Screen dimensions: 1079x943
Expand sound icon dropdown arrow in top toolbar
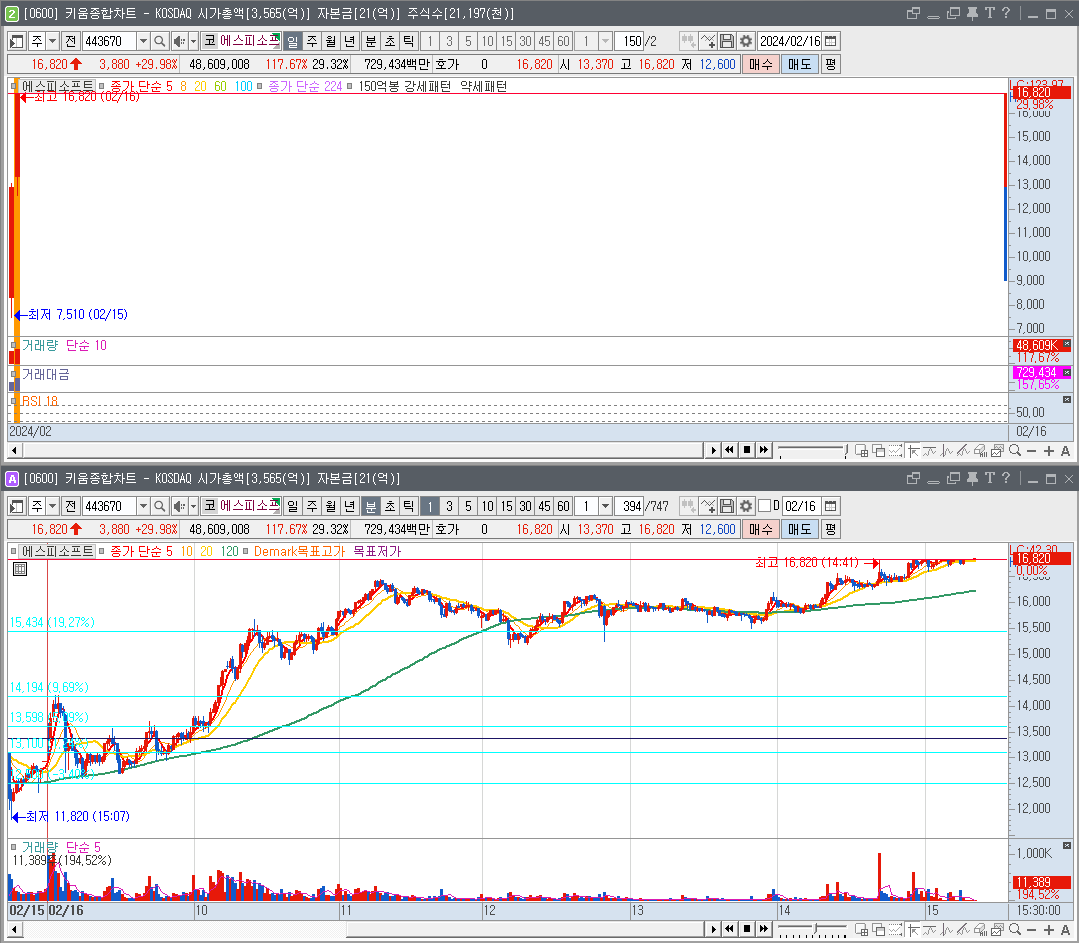point(193,41)
